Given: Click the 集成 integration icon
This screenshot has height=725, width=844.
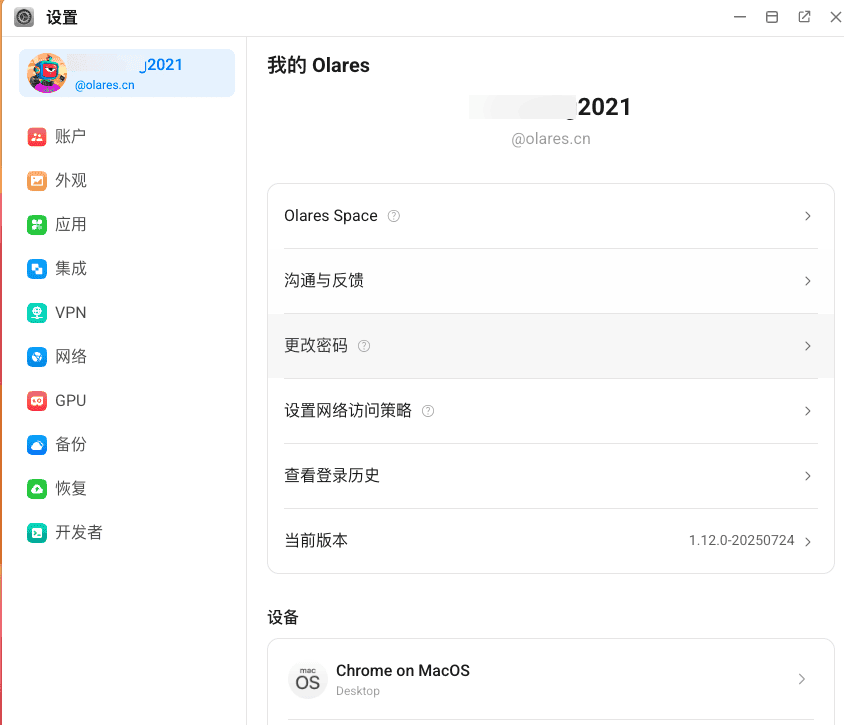Looking at the screenshot, I should click(37, 269).
